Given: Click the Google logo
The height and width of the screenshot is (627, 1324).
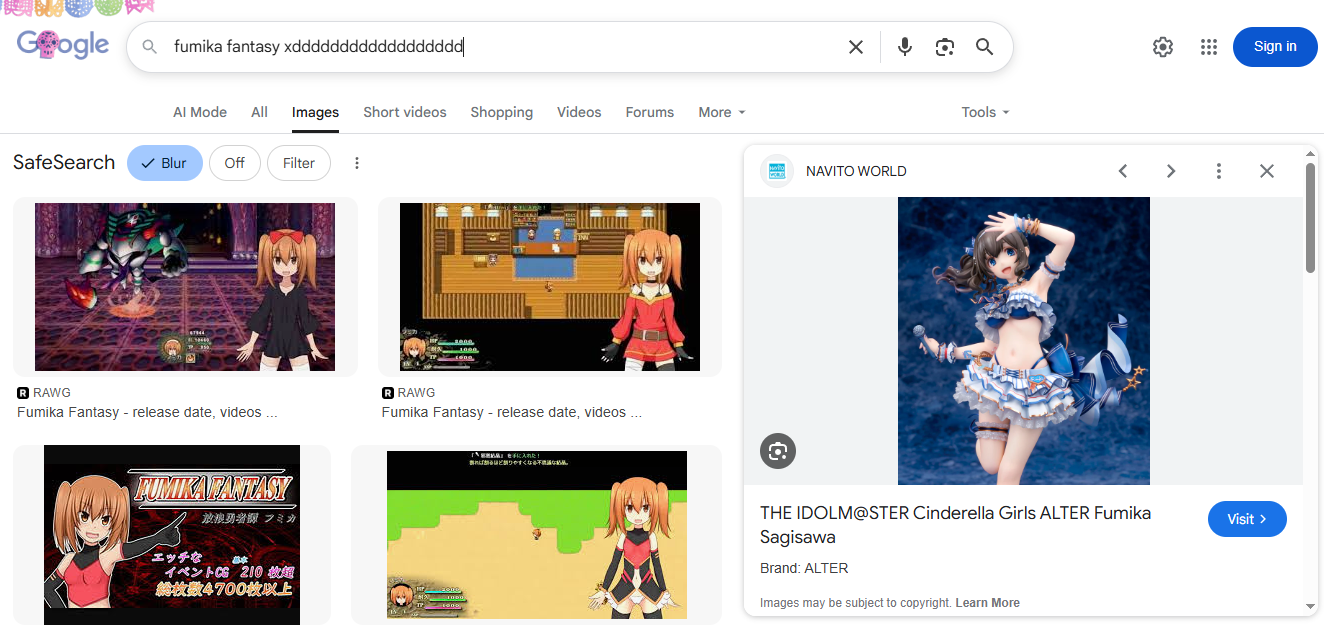Looking at the screenshot, I should click(x=62, y=44).
